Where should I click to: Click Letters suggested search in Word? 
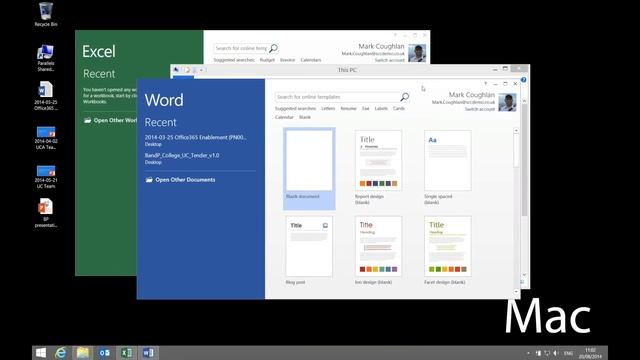click(328, 109)
